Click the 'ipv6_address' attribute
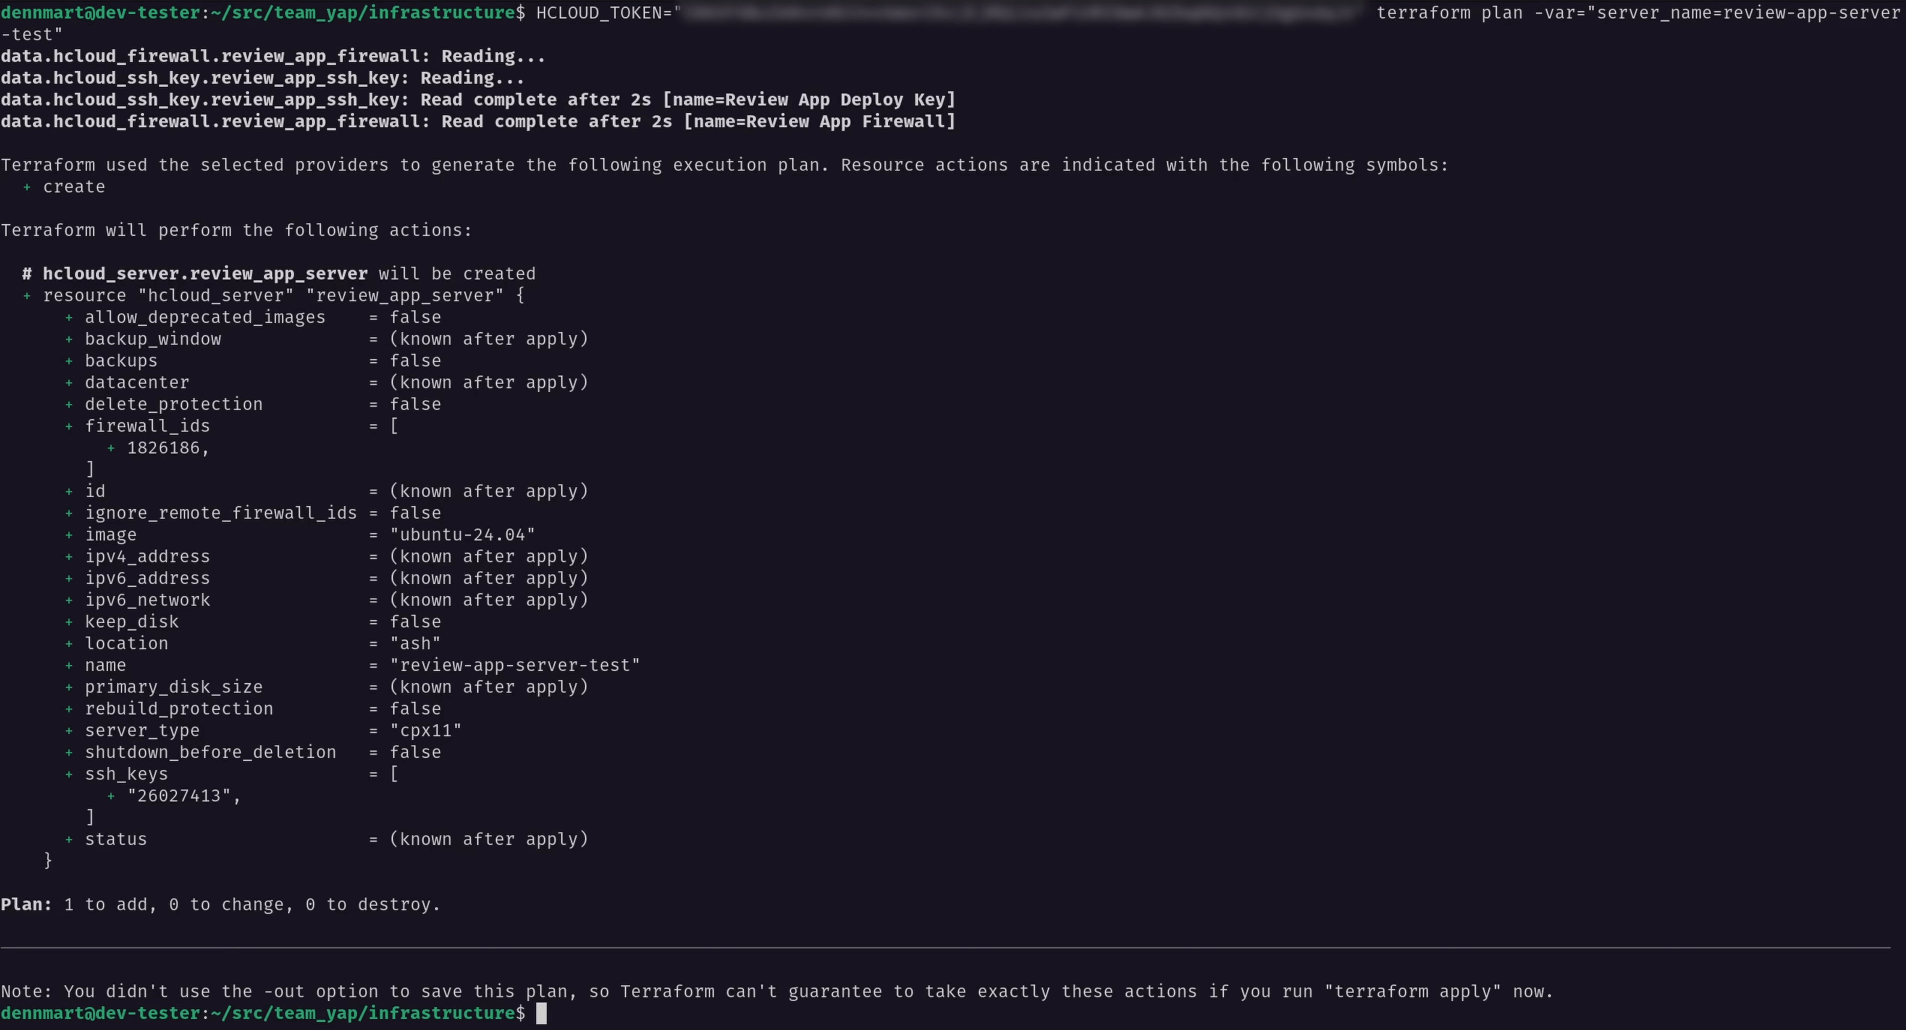 [x=147, y=579]
